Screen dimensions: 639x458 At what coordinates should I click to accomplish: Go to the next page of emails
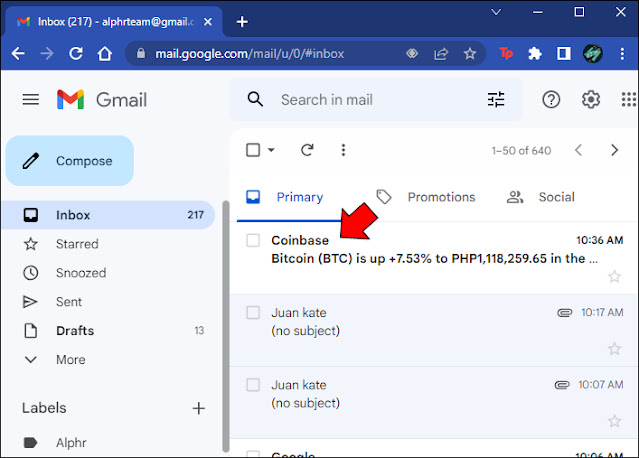pos(615,150)
